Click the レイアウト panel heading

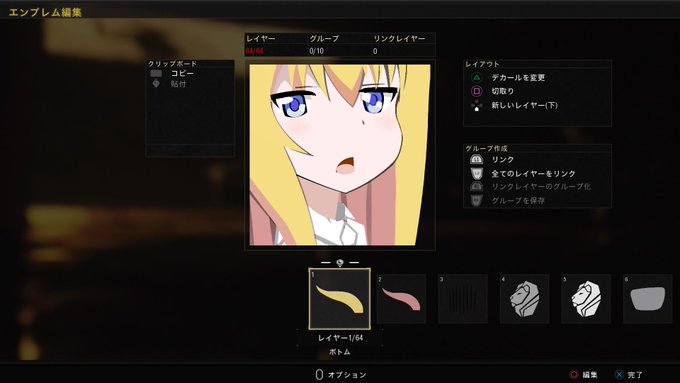[482, 64]
